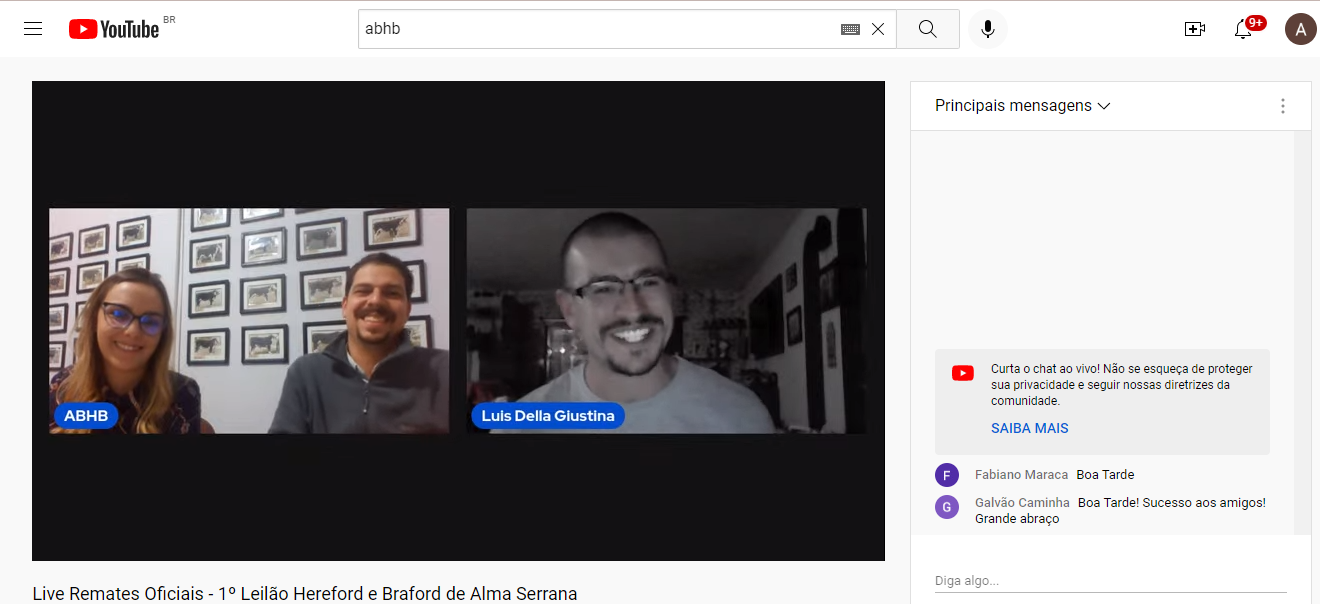Viewport: 1320px width, 604px height.
Task: Click Fabiano Maraca's avatar in chat
Action: click(x=947, y=475)
